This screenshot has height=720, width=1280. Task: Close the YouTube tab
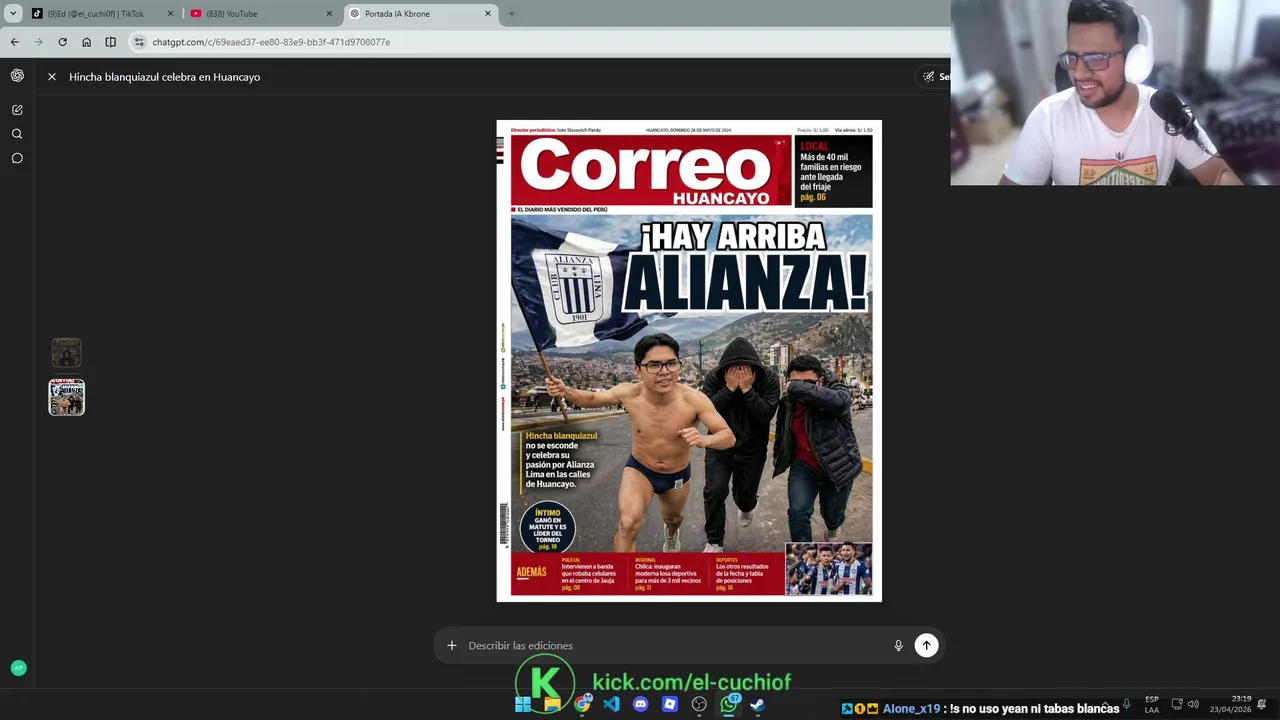(x=329, y=14)
